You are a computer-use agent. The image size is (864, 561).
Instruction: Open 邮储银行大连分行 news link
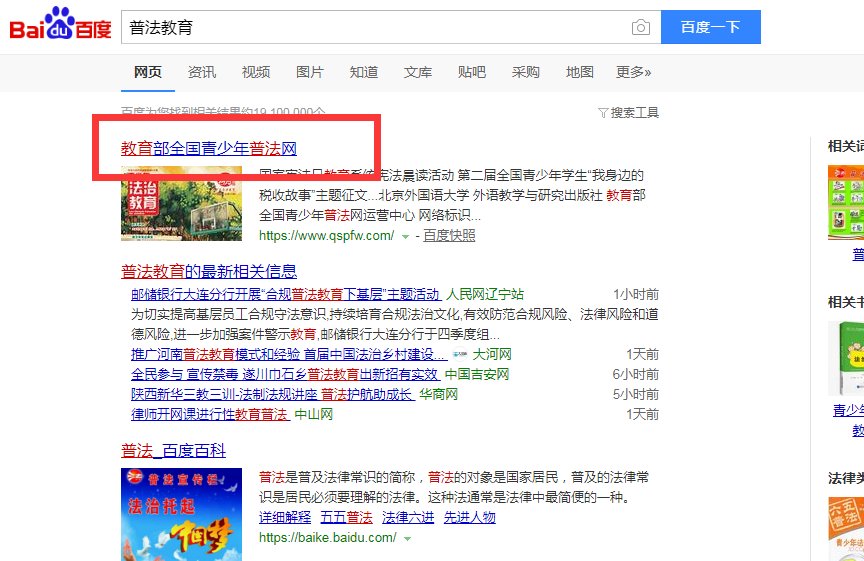tap(285, 294)
